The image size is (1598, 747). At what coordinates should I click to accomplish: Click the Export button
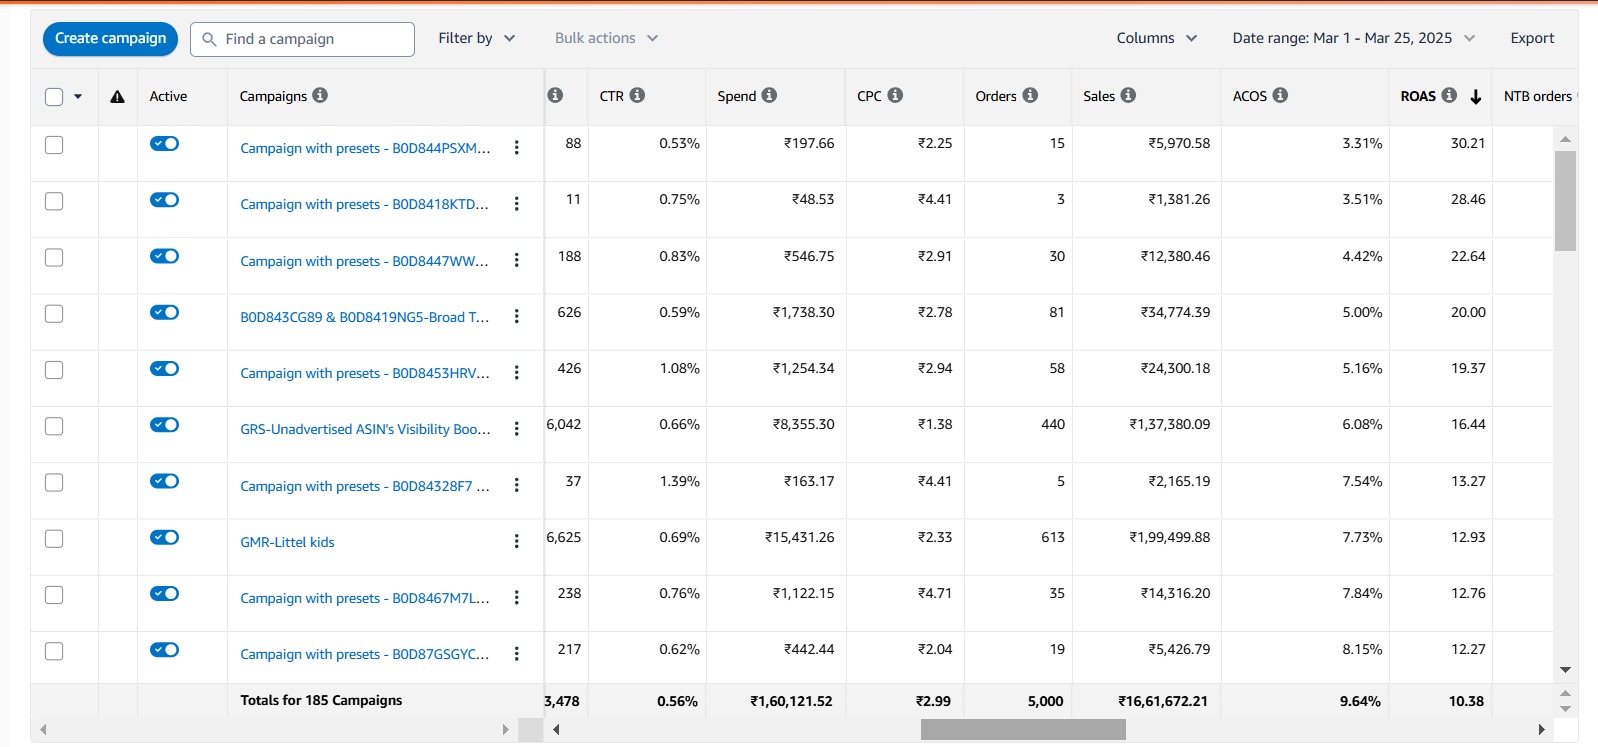(1532, 38)
